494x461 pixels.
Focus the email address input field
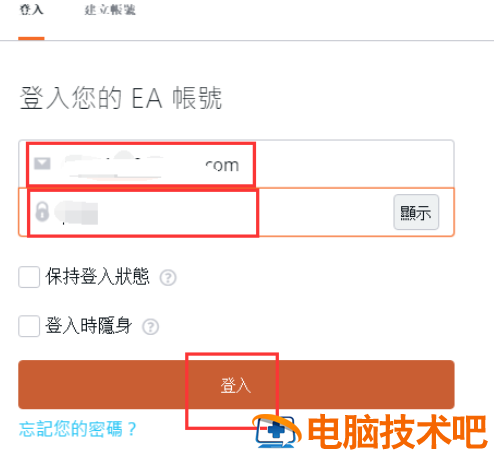click(236, 164)
